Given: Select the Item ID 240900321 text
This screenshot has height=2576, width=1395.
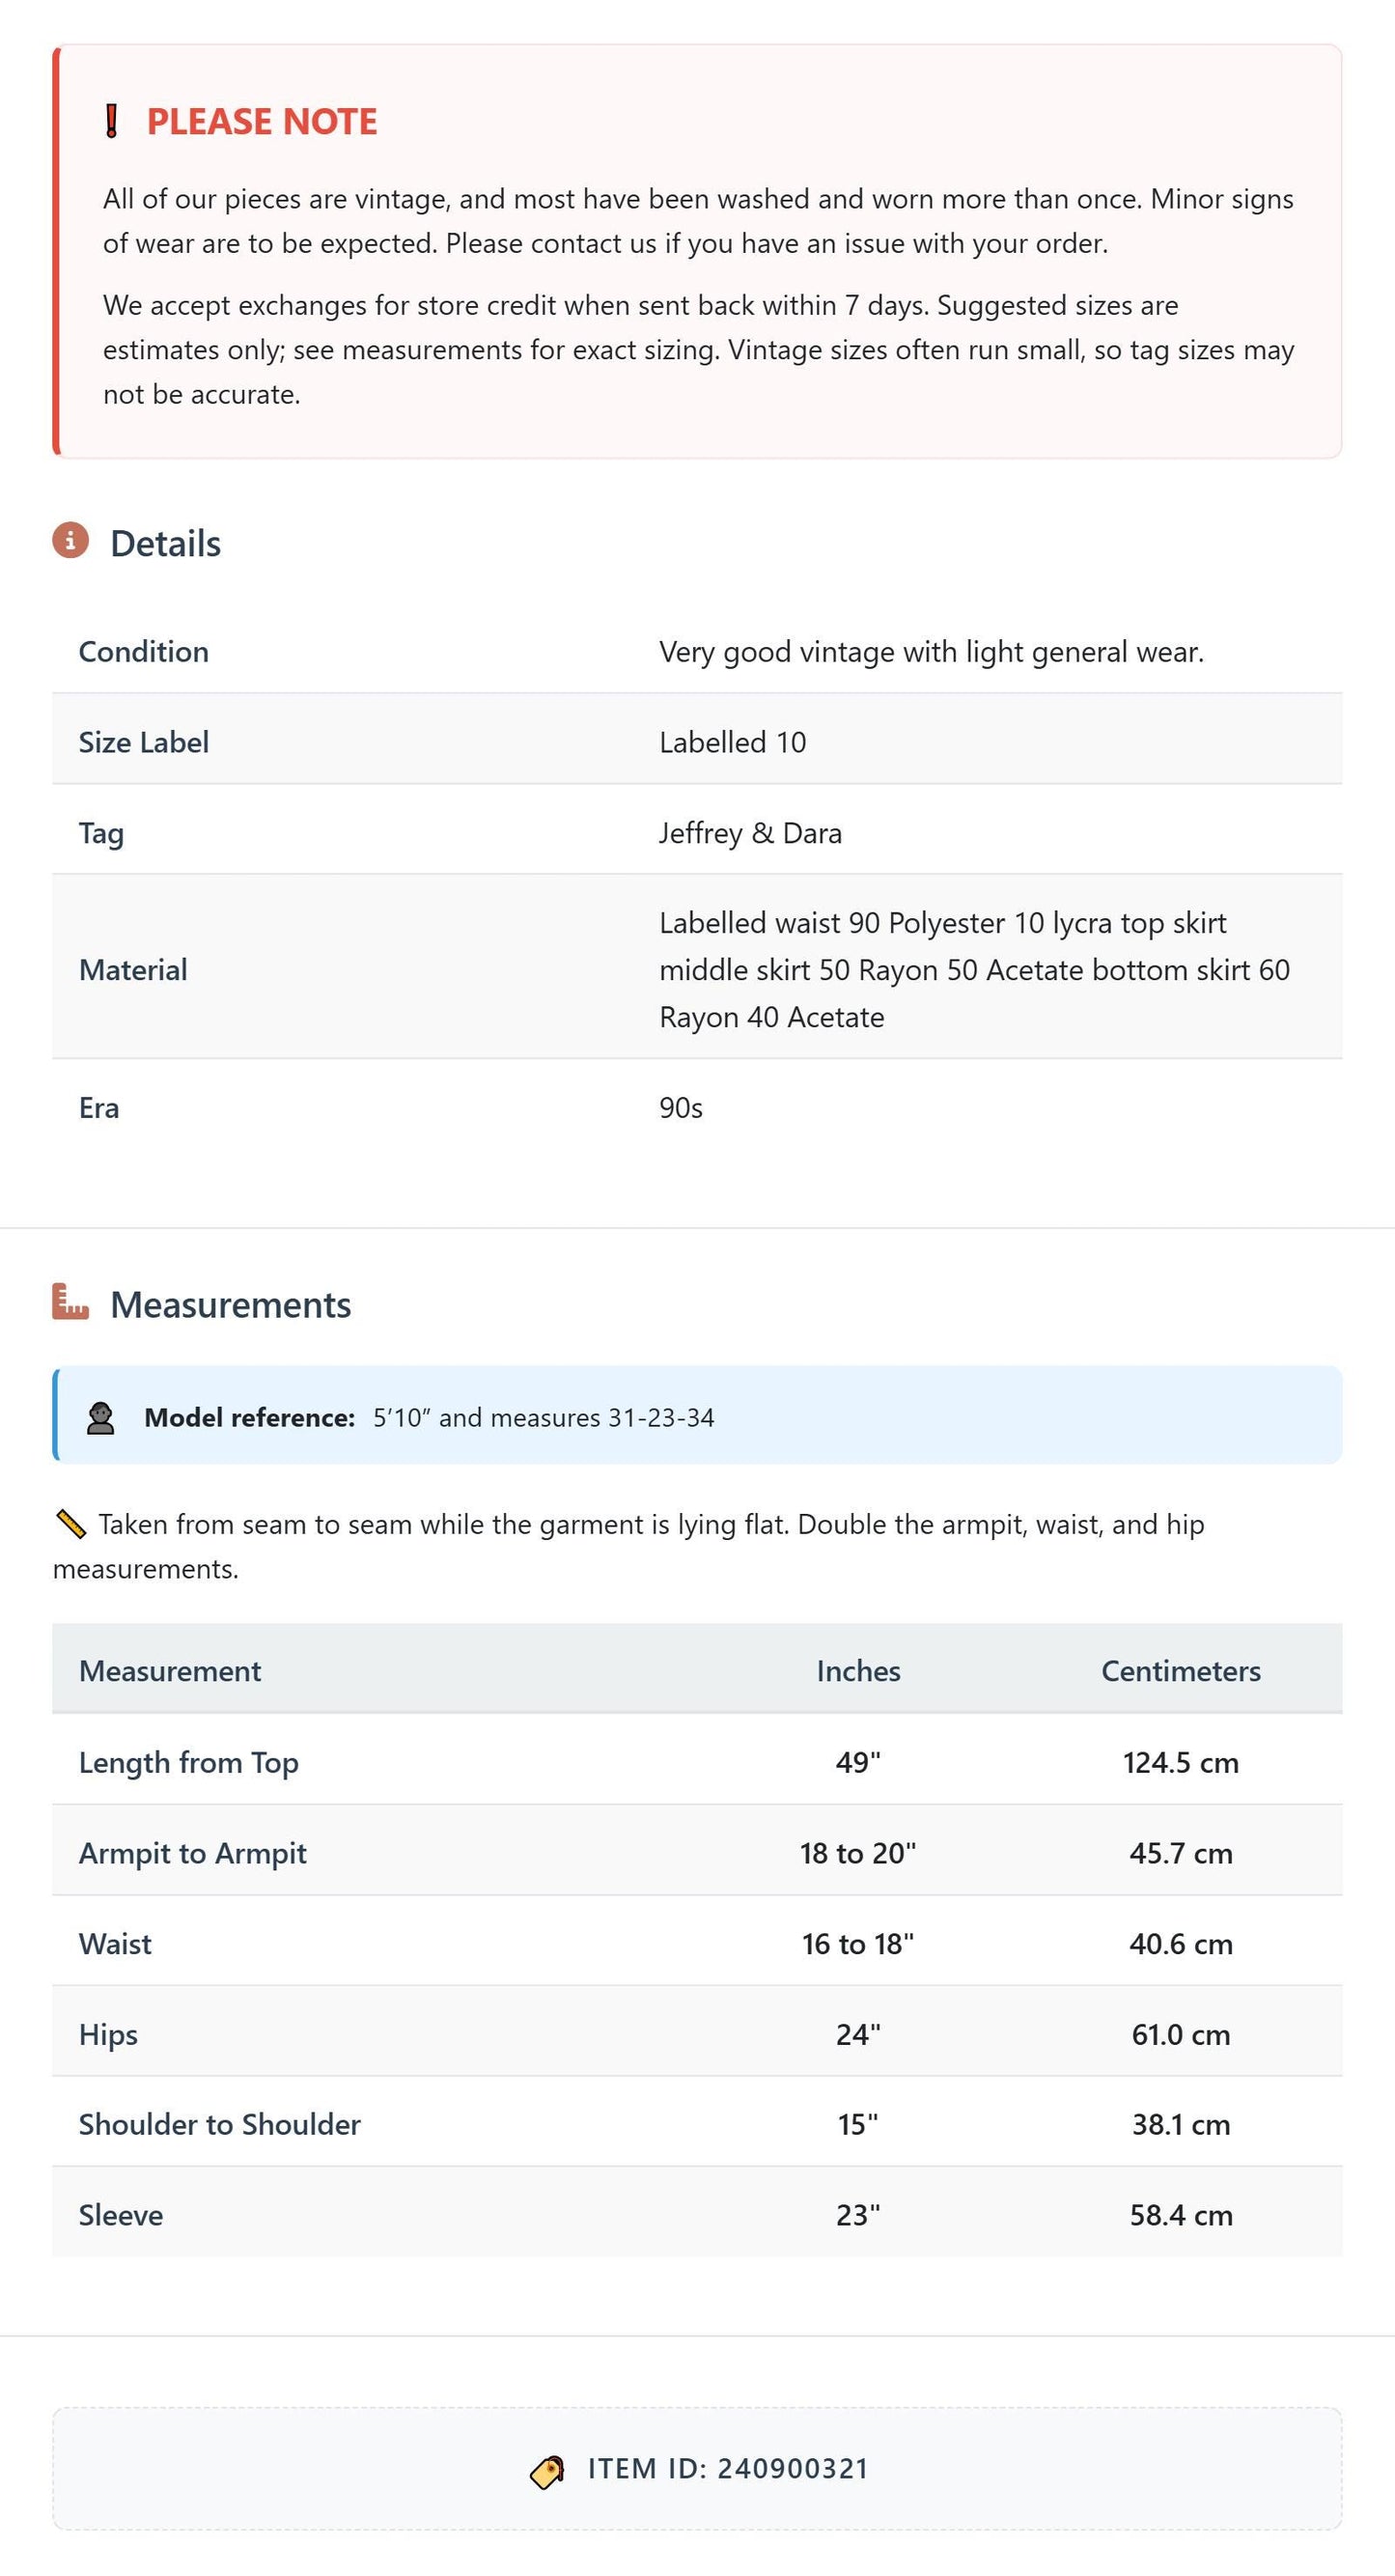Looking at the screenshot, I should (728, 2469).
